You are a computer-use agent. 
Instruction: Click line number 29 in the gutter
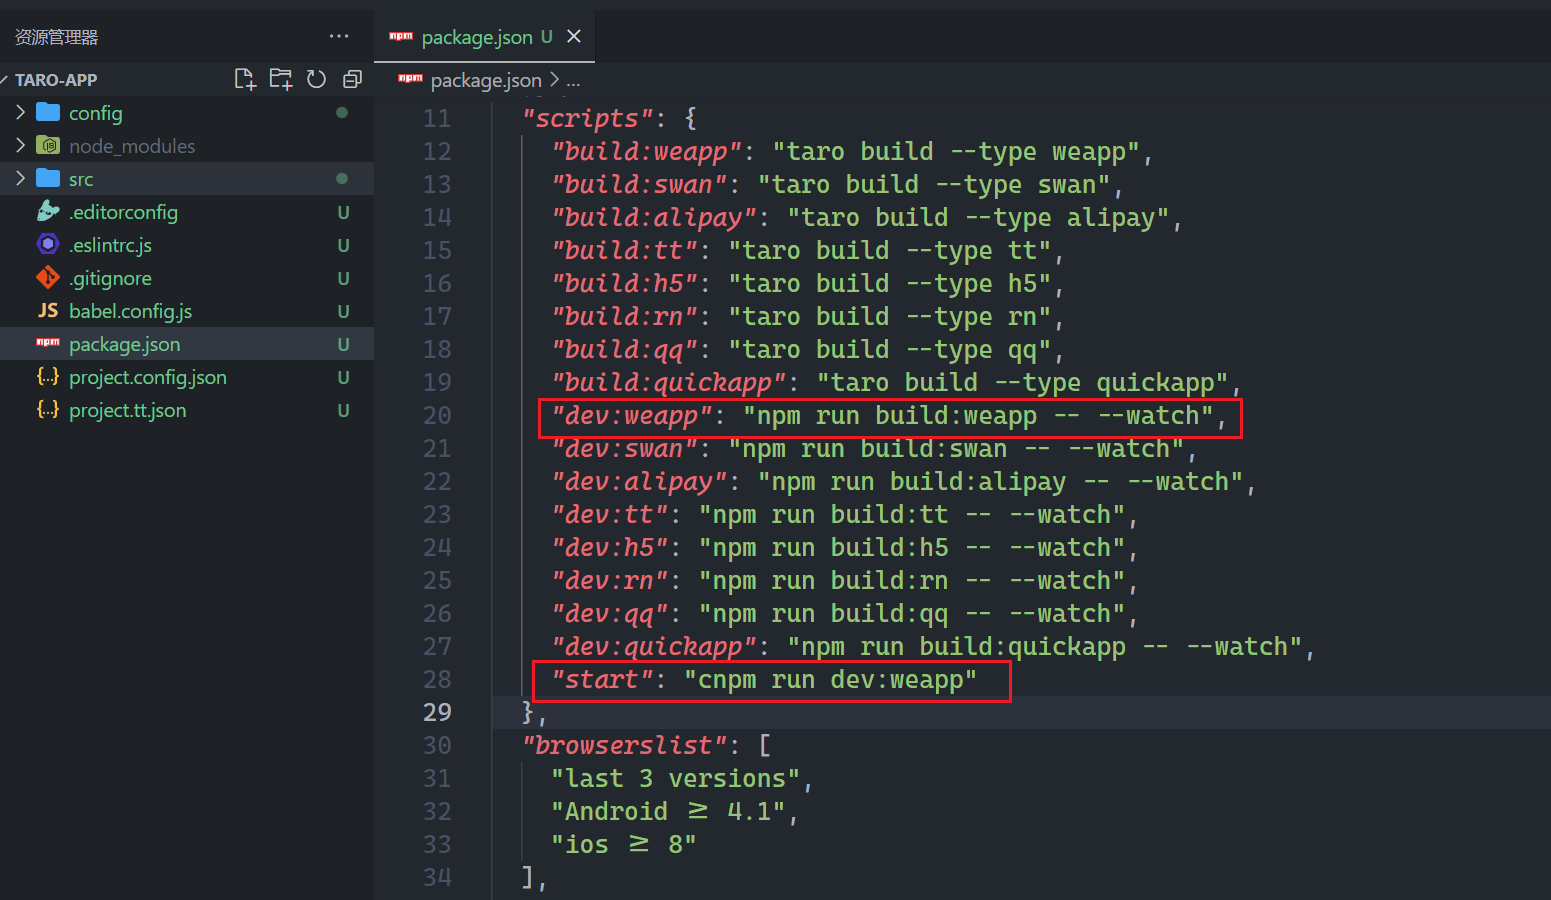[x=437, y=712]
